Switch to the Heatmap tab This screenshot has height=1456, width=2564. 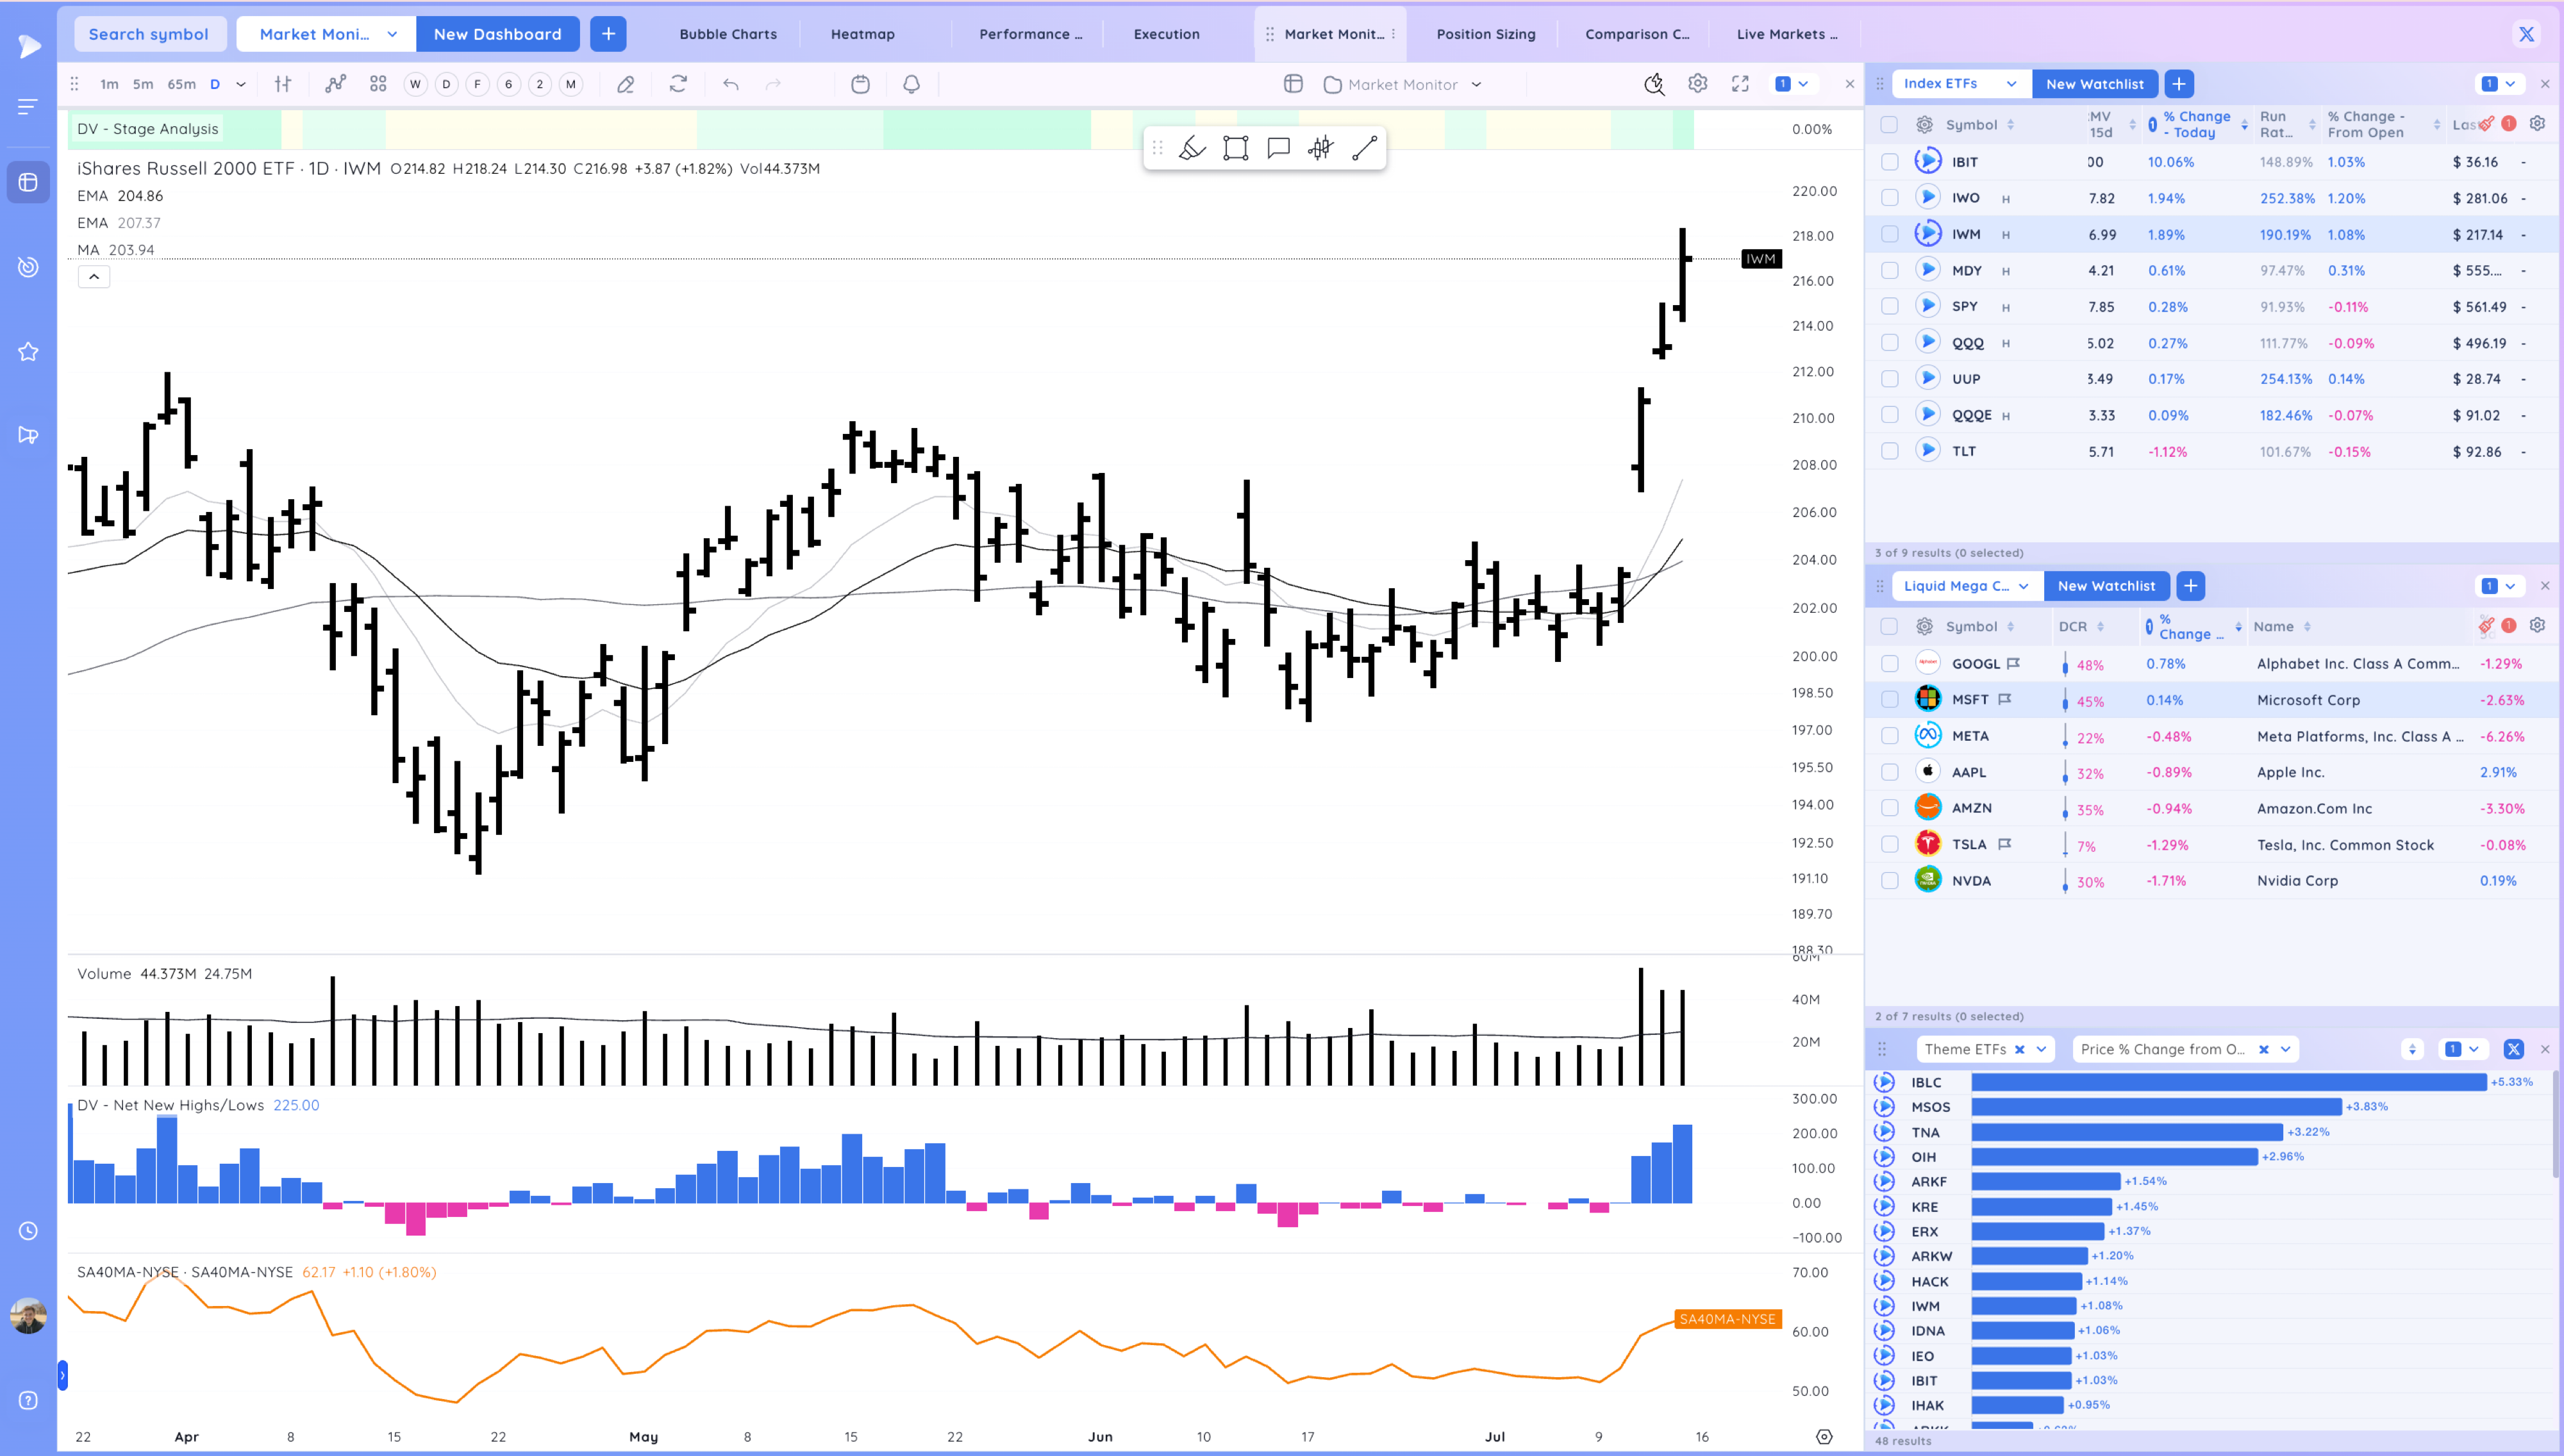[862, 34]
